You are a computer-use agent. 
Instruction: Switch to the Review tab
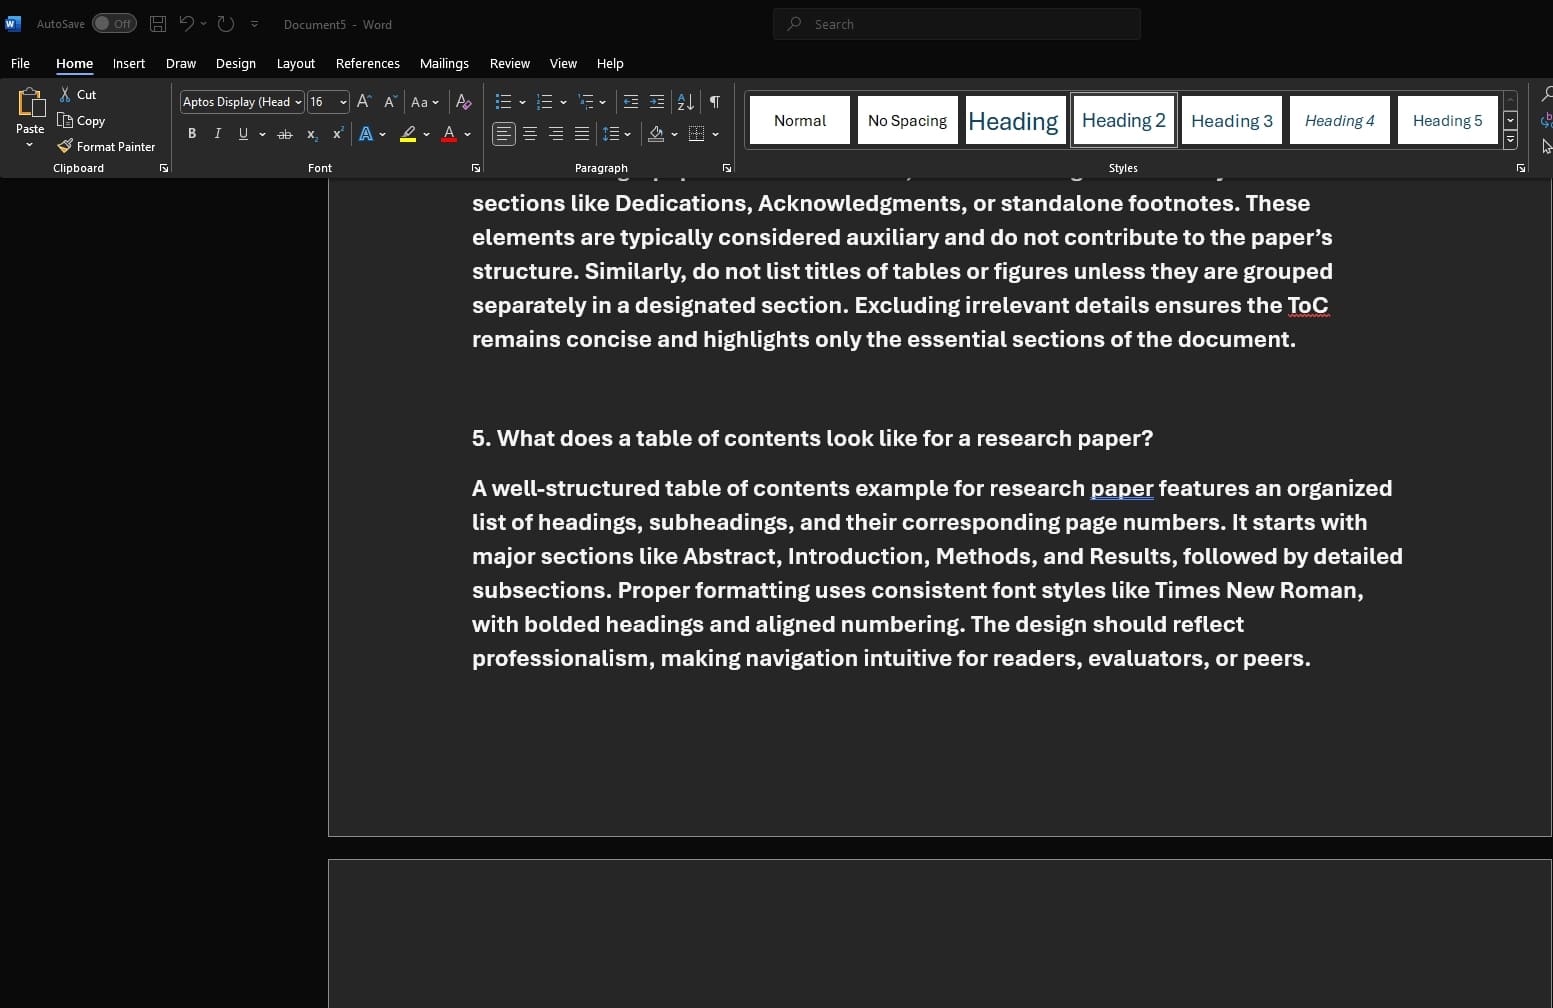point(510,63)
